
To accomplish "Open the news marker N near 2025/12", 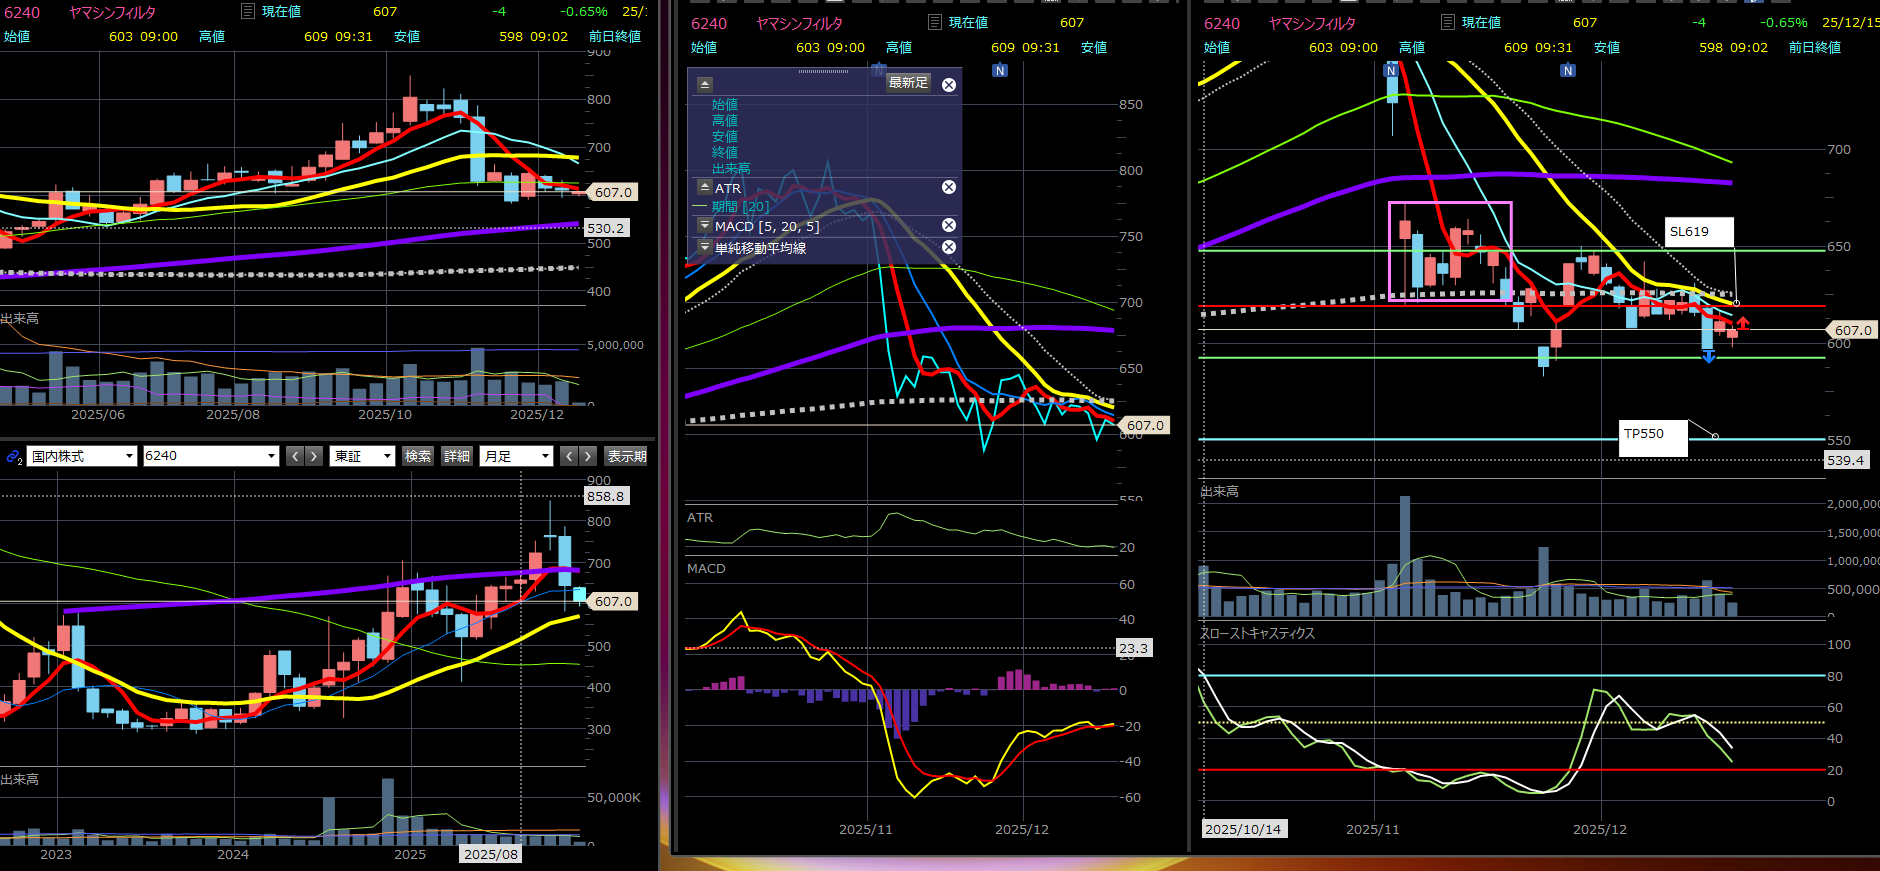I will 1000,70.
